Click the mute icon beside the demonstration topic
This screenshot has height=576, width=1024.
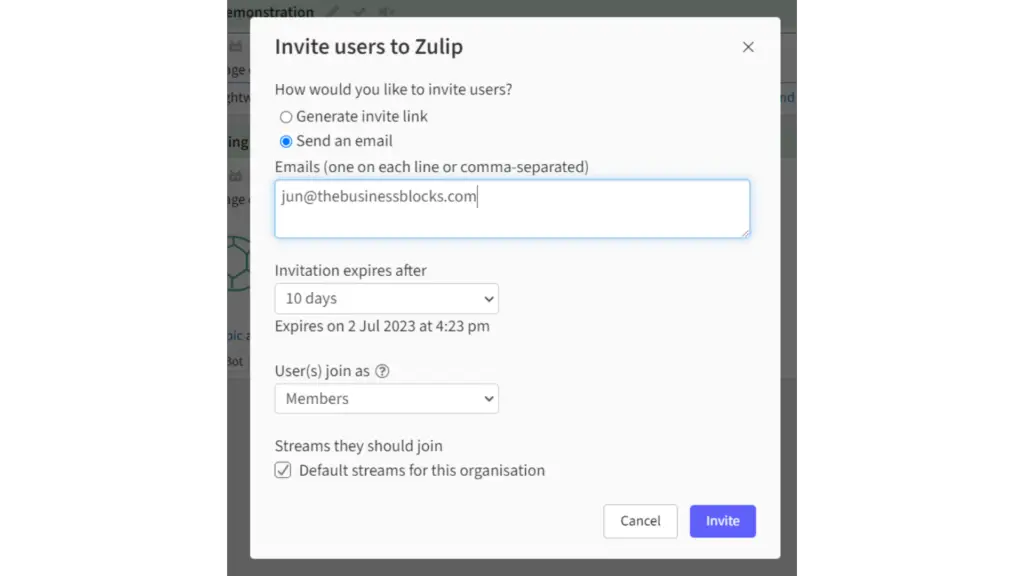(385, 11)
